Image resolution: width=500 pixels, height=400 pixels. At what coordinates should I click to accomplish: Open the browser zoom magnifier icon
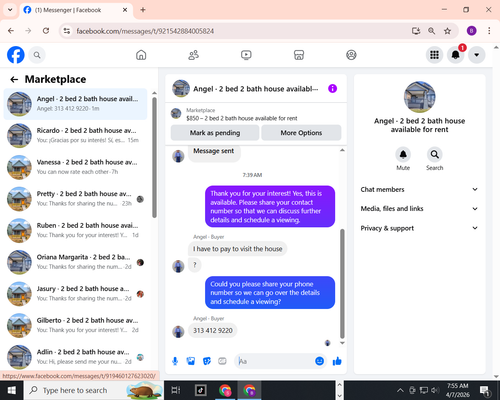431,31
